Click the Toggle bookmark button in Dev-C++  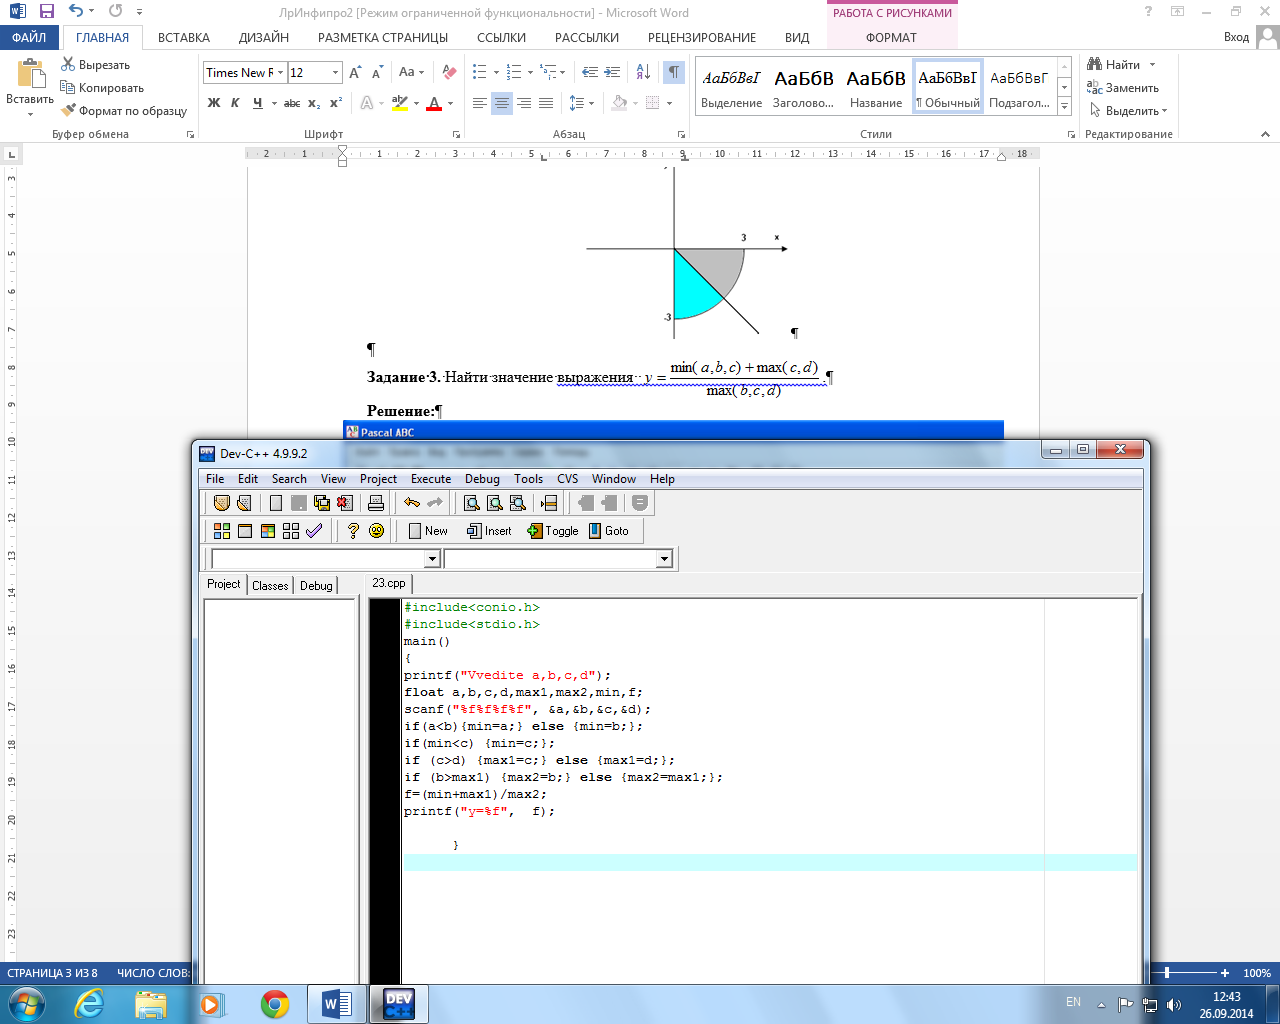coord(553,531)
